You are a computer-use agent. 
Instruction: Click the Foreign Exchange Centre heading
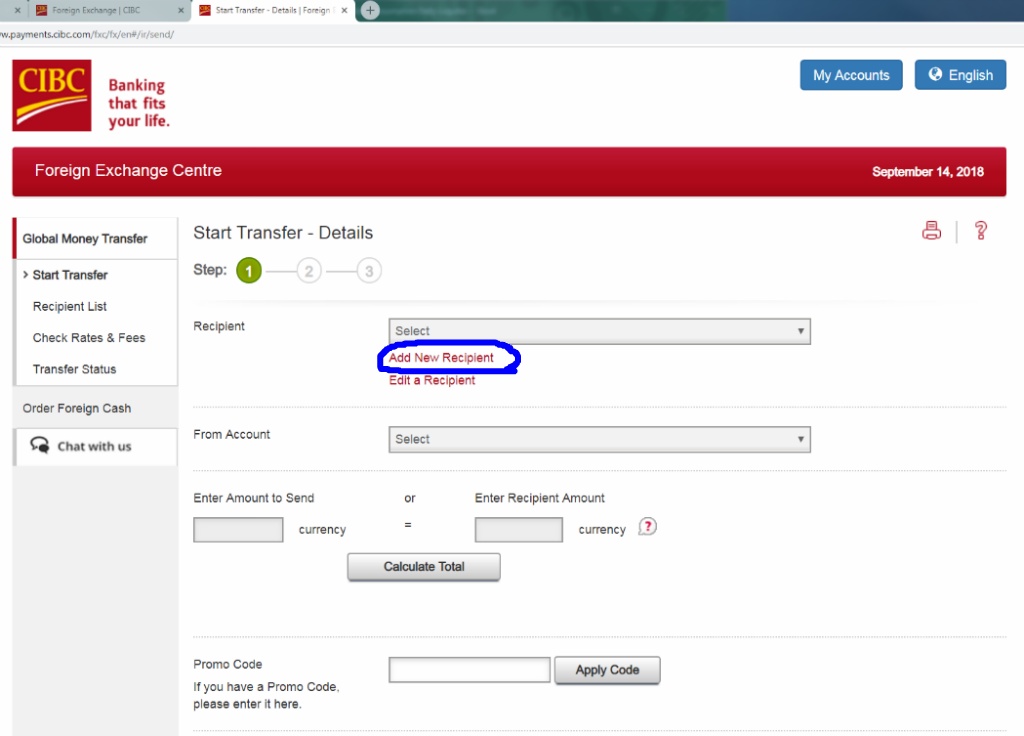coord(128,170)
